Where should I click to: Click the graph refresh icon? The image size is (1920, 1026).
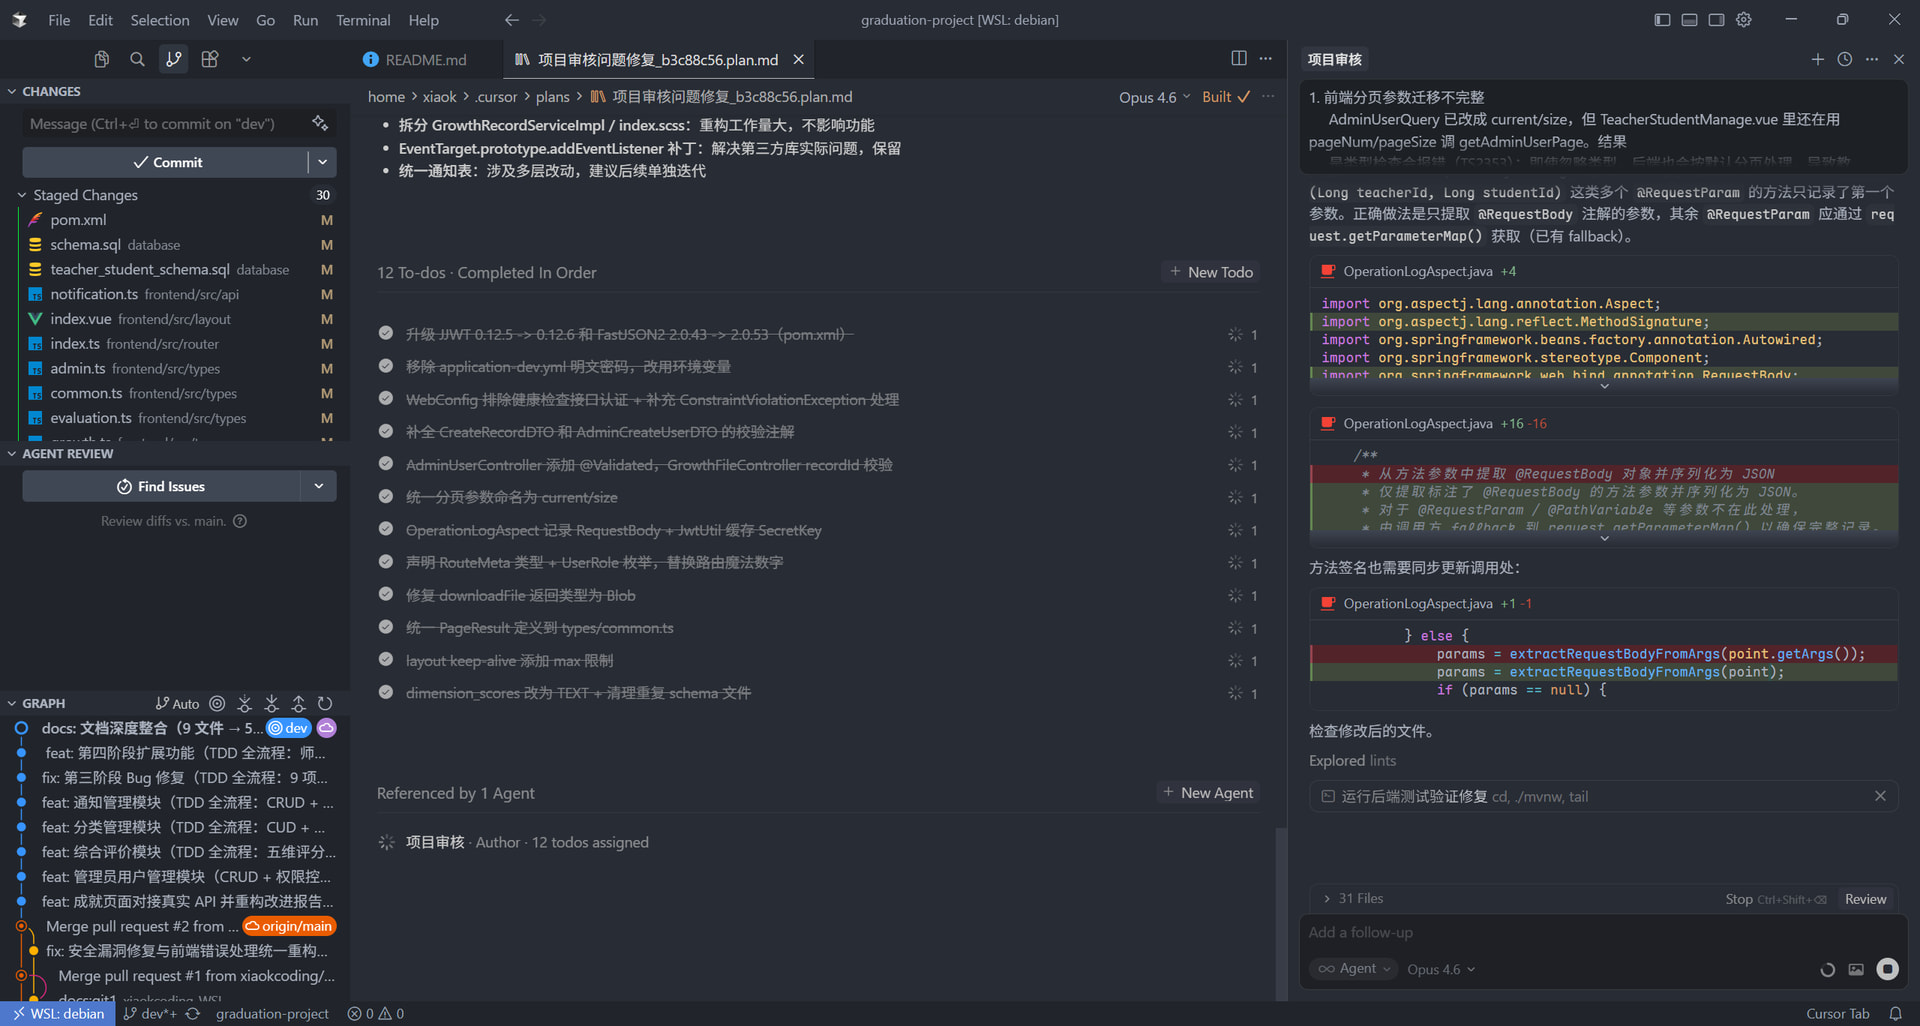[x=325, y=703]
